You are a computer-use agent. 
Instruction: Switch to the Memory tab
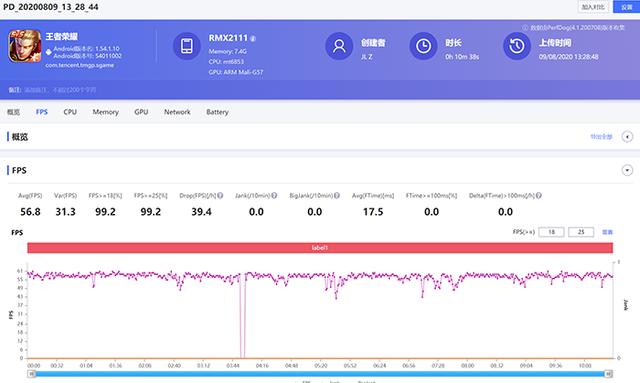(x=105, y=112)
